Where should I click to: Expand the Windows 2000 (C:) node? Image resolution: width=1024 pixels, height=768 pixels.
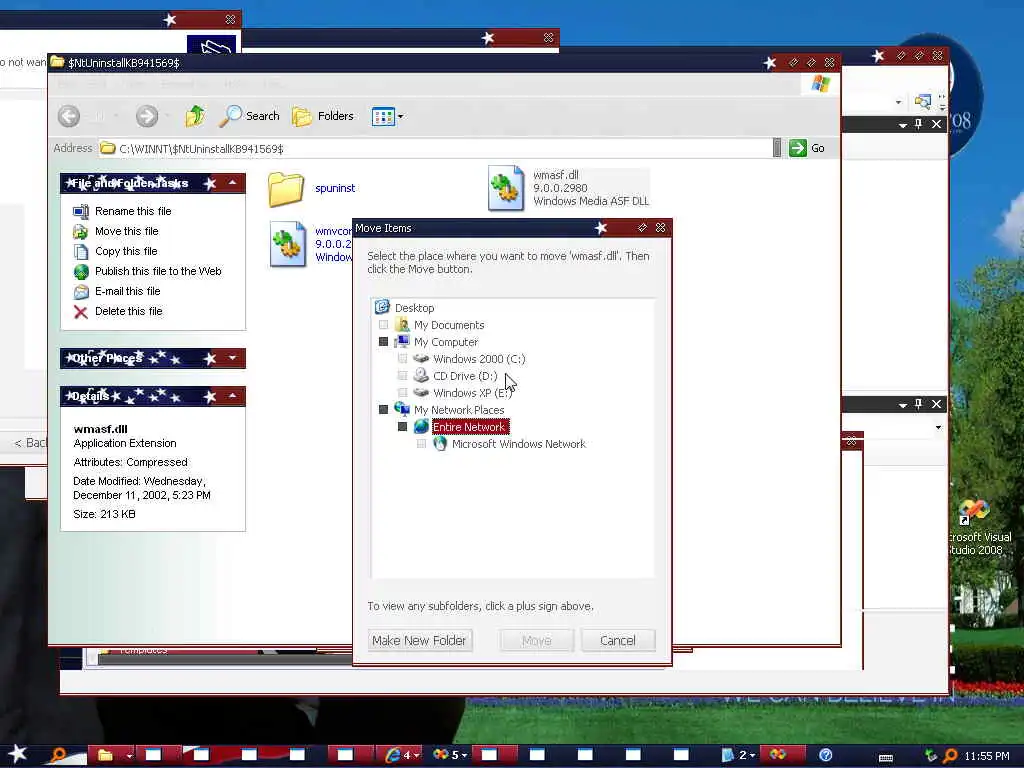coord(402,359)
